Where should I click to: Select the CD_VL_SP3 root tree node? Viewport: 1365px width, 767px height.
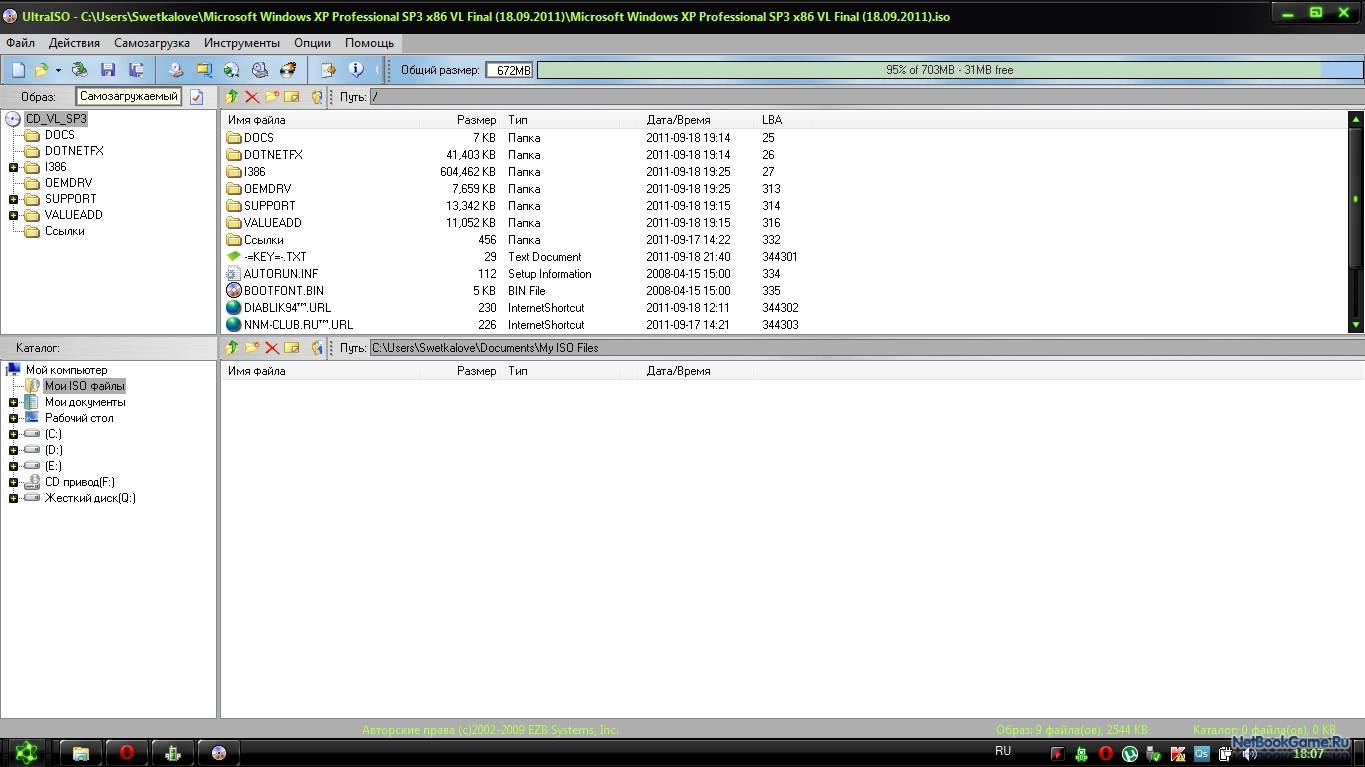[x=56, y=119]
